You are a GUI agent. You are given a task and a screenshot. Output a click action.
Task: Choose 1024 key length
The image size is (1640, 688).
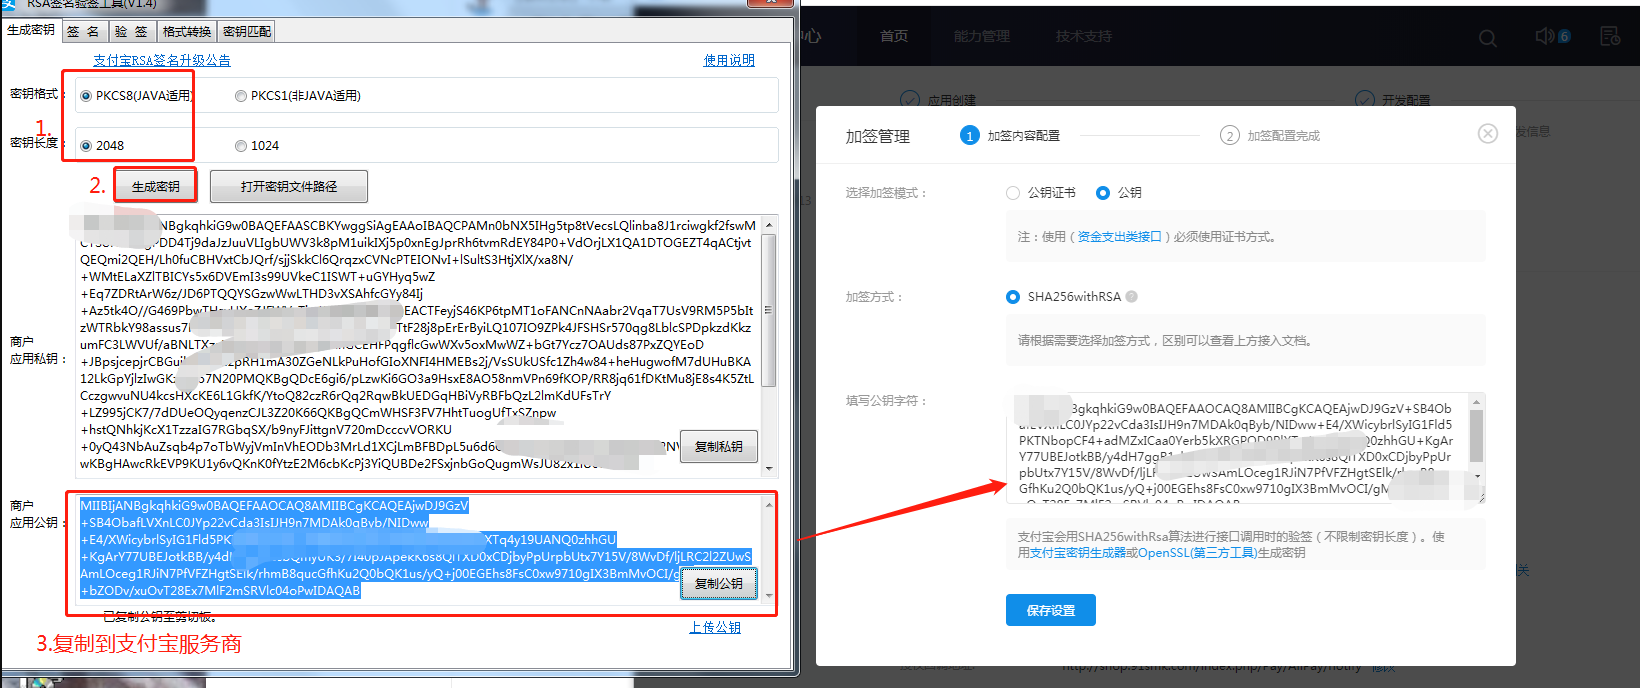coord(257,146)
